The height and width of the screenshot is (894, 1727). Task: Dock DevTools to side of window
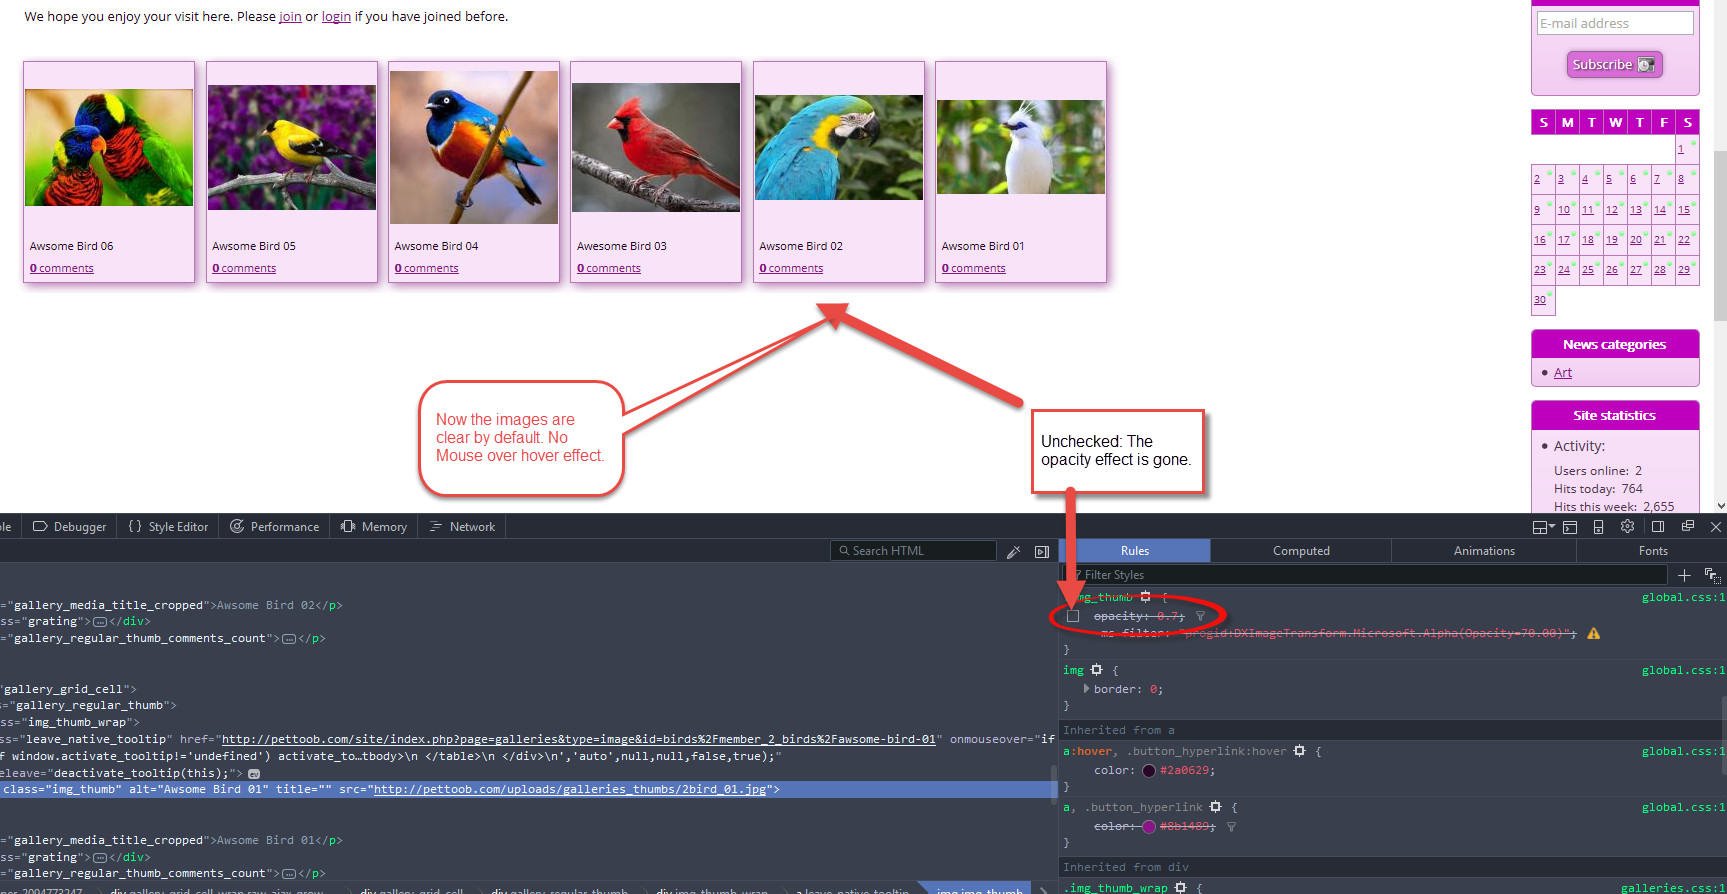1658,527
